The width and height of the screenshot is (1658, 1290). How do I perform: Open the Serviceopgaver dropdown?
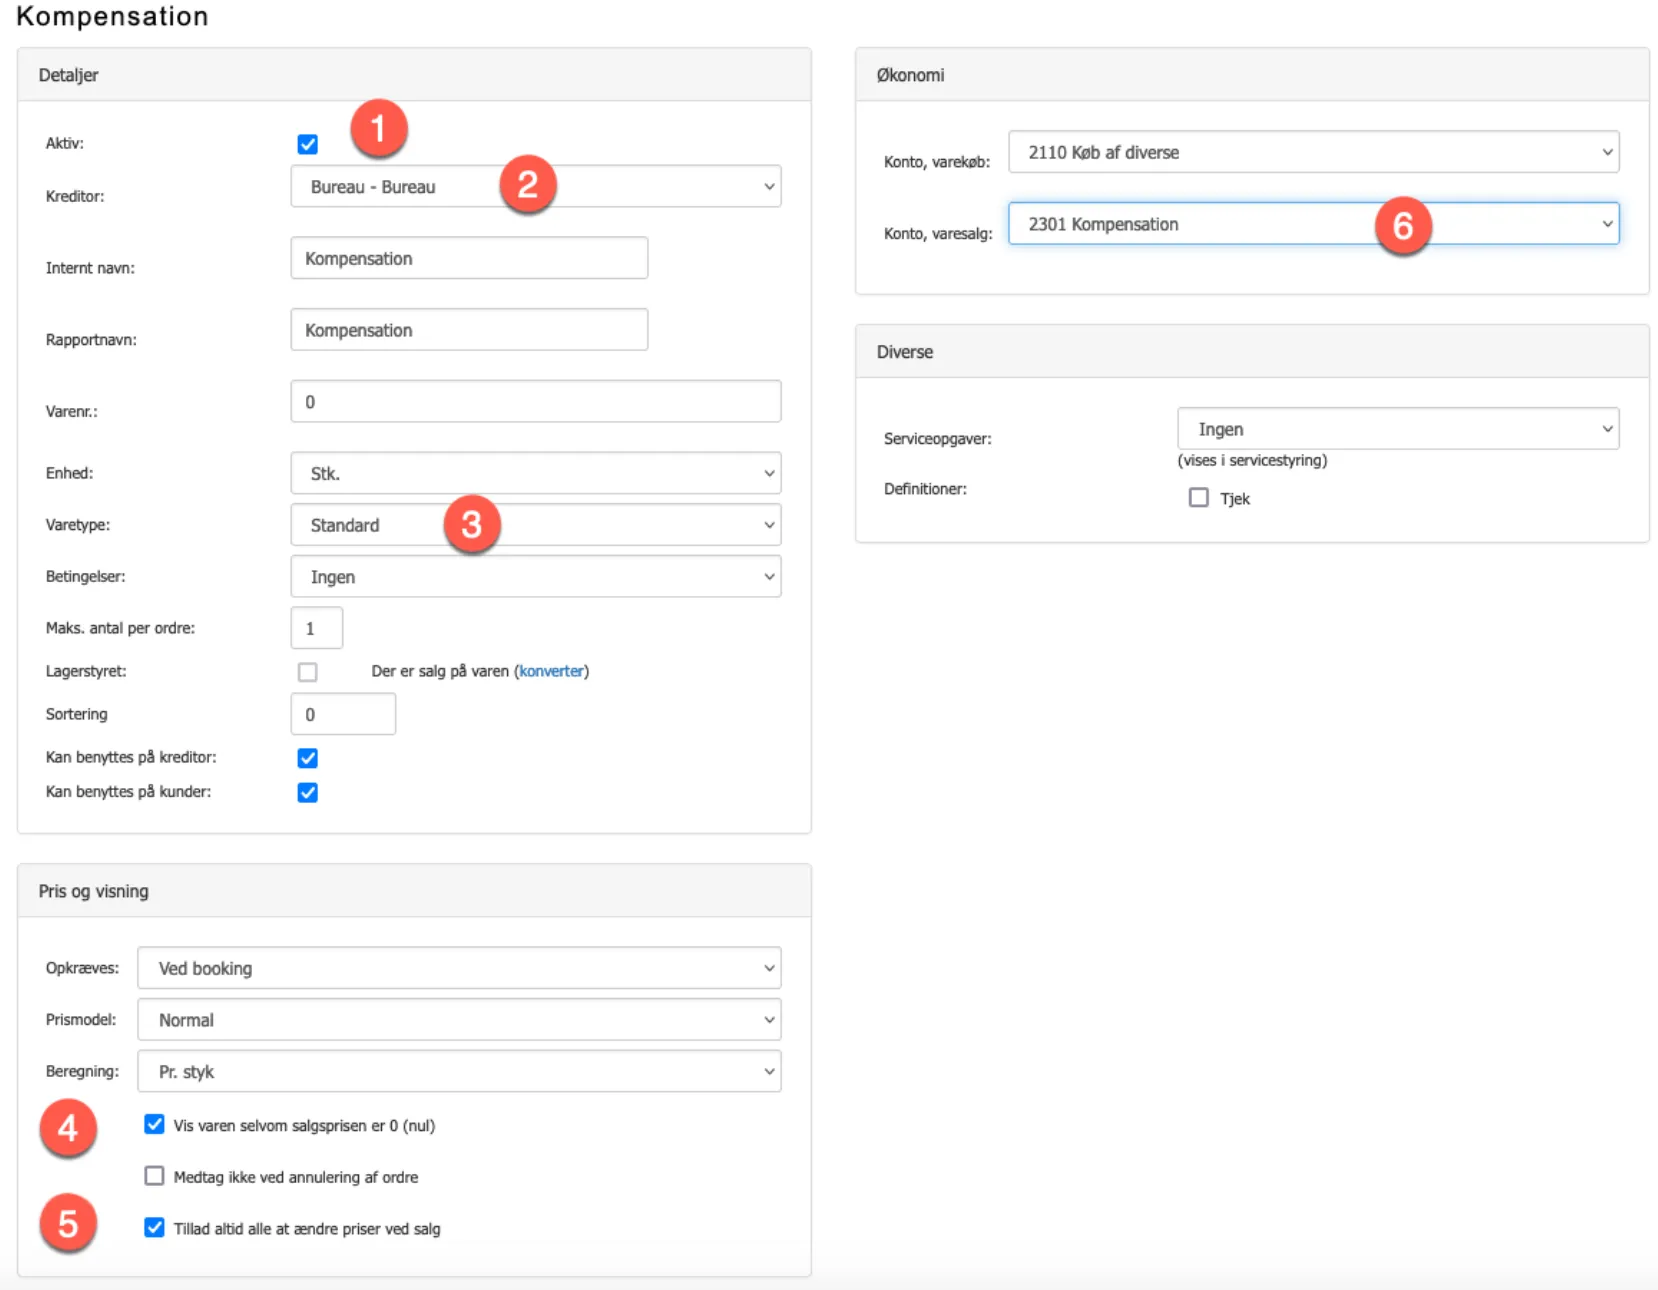(1397, 429)
